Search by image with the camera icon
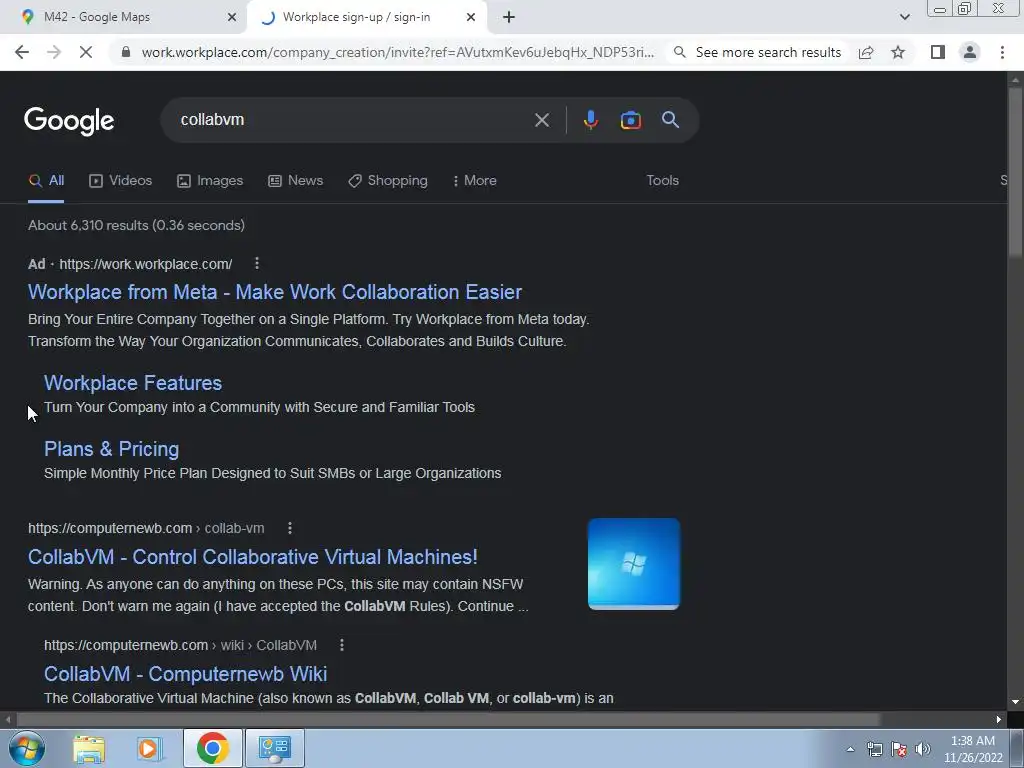 coord(630,120)
